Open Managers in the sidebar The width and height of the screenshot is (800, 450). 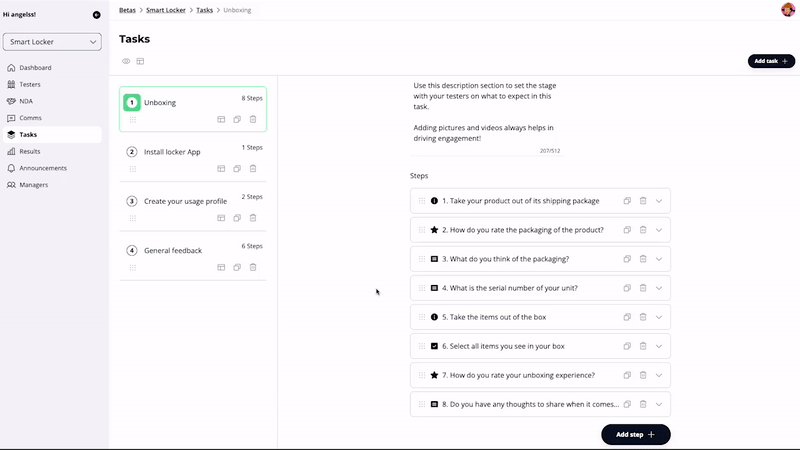point(52,185)
